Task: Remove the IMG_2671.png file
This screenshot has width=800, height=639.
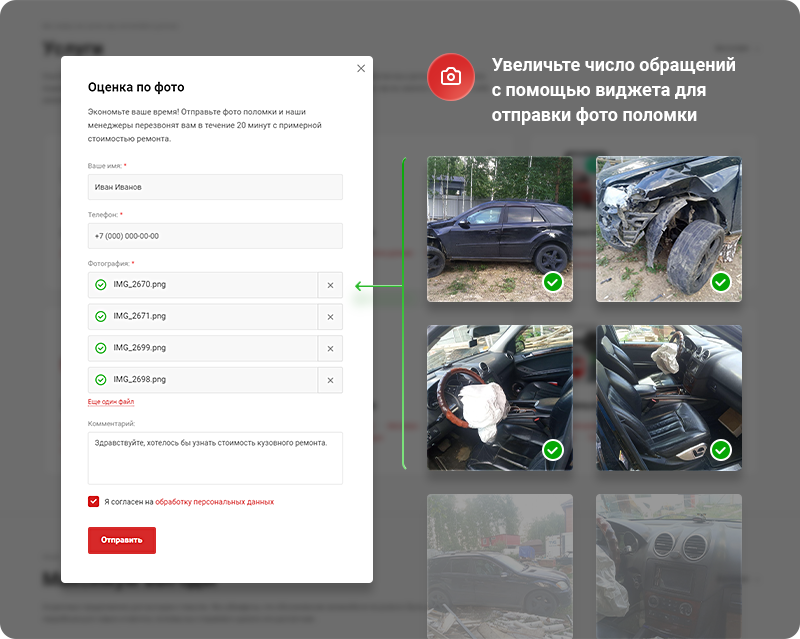Action: (330, 316)
